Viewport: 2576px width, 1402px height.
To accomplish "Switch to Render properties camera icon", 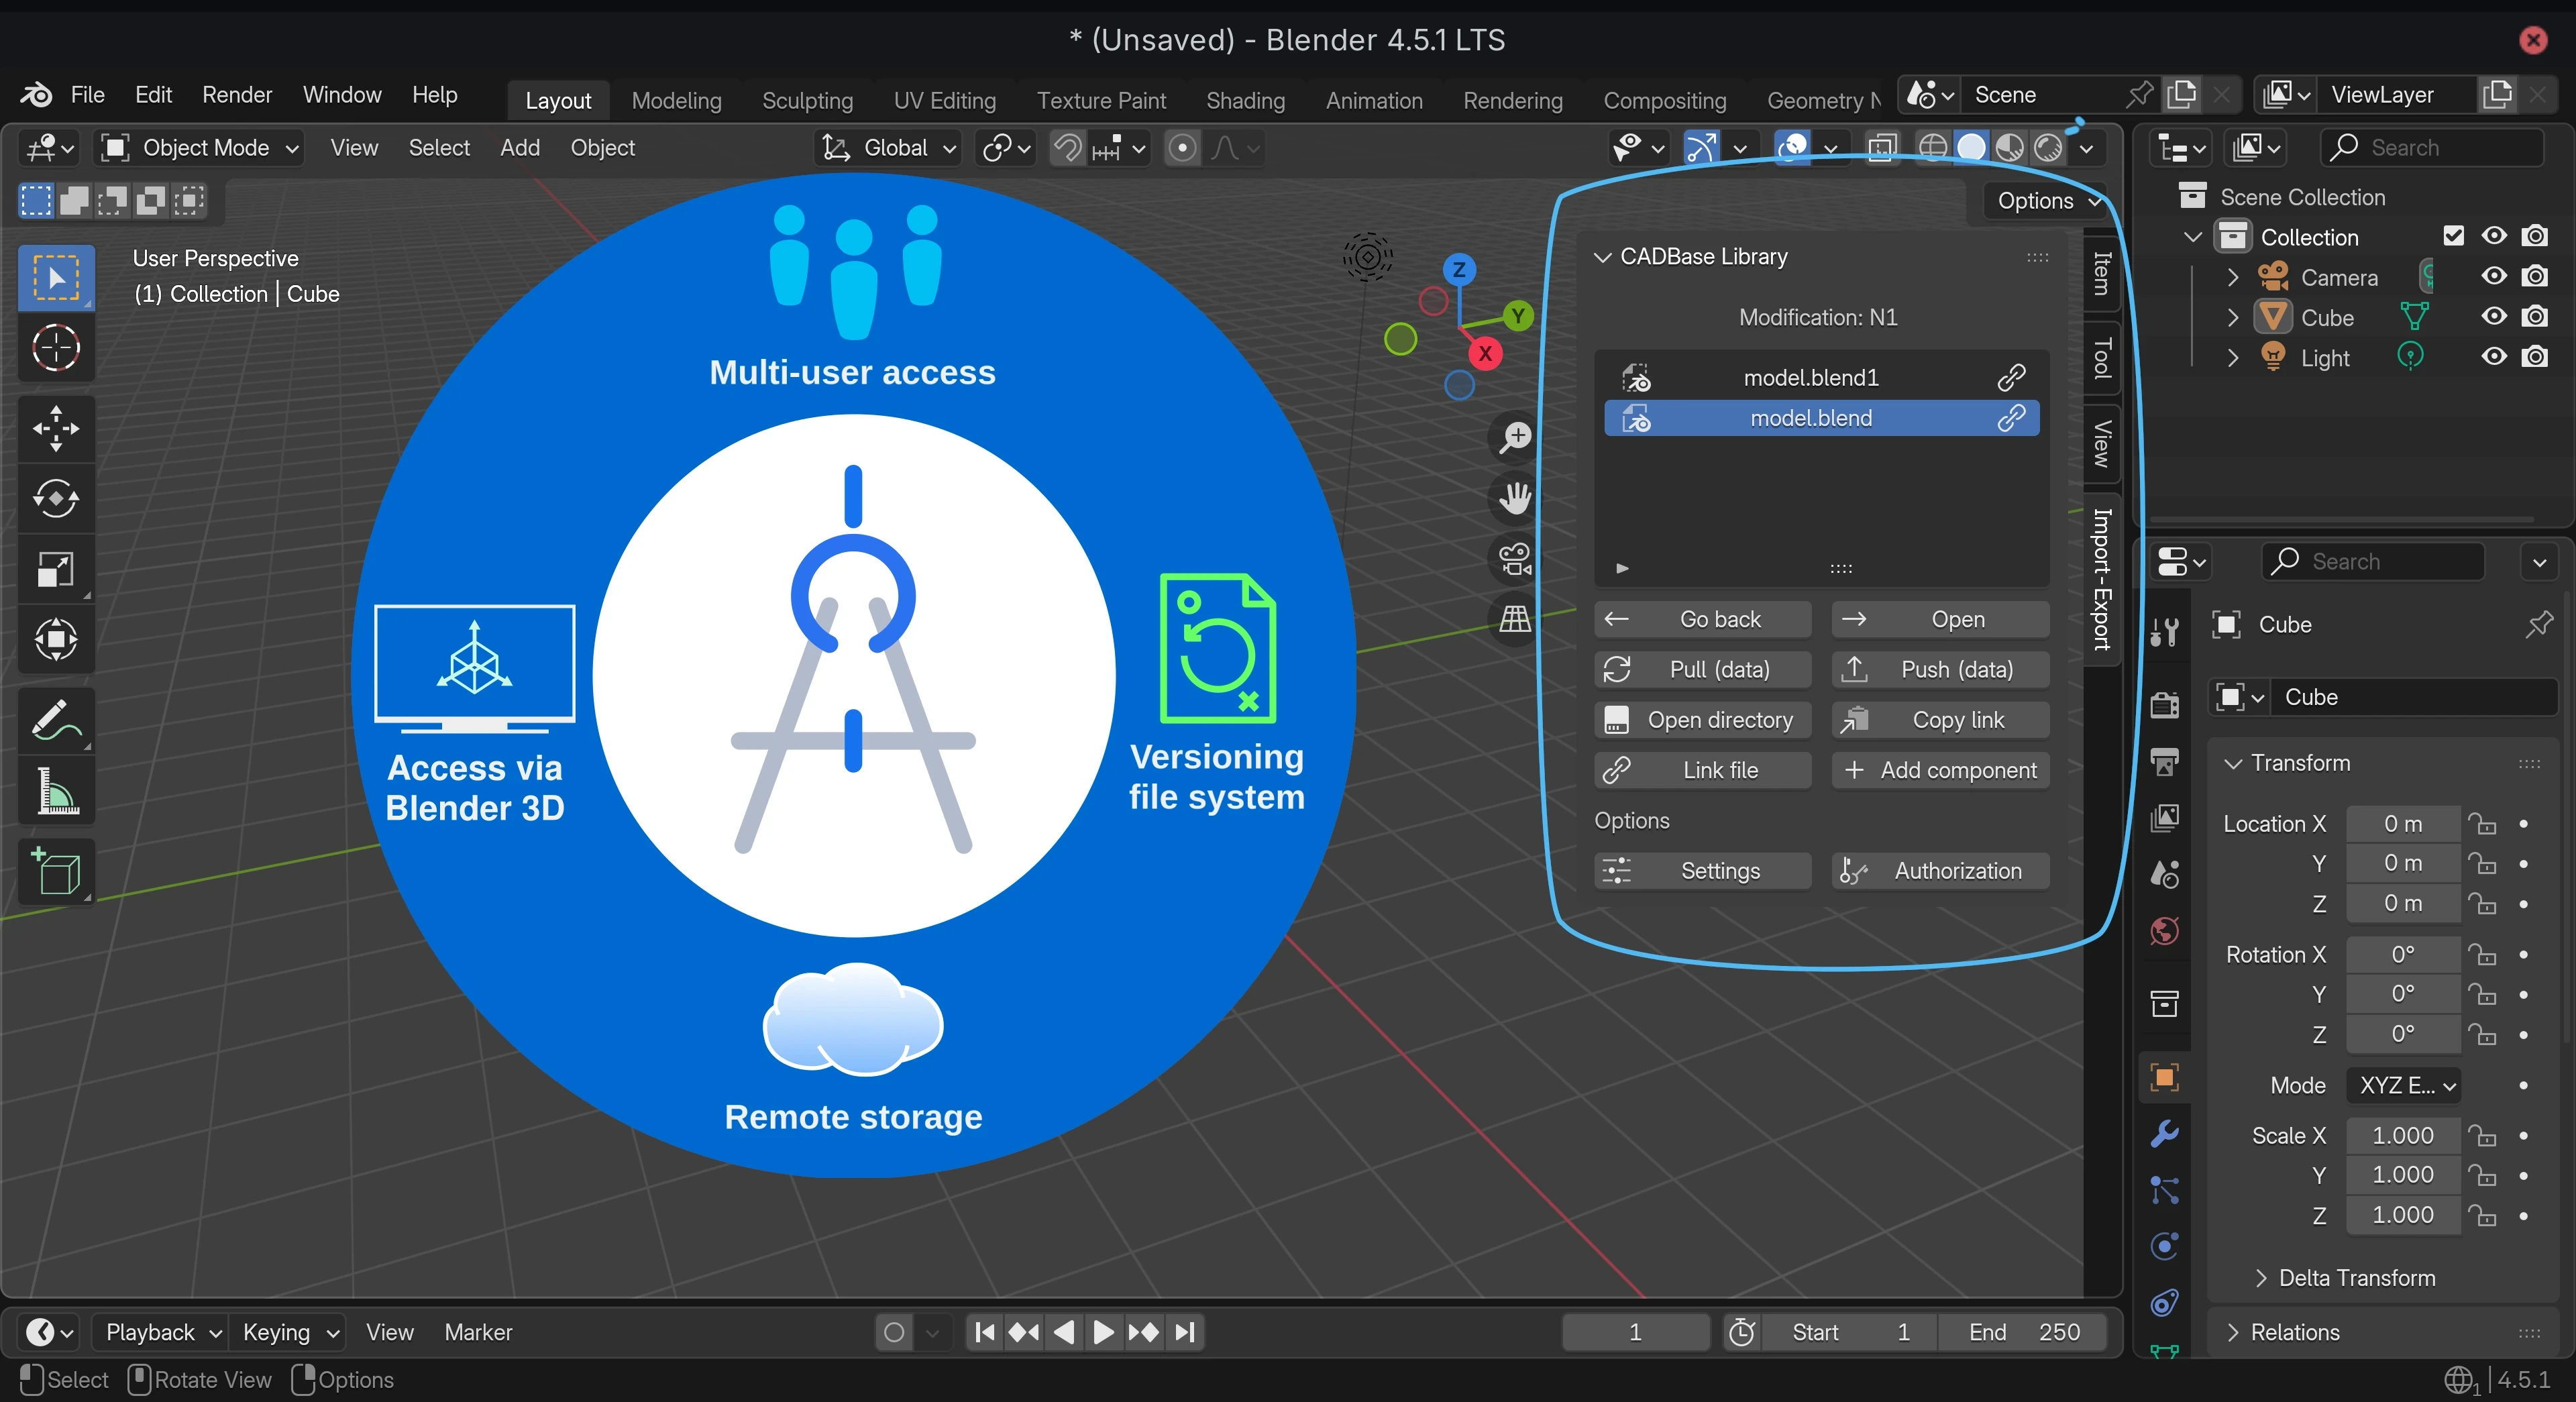I will tap(2164, 706).
